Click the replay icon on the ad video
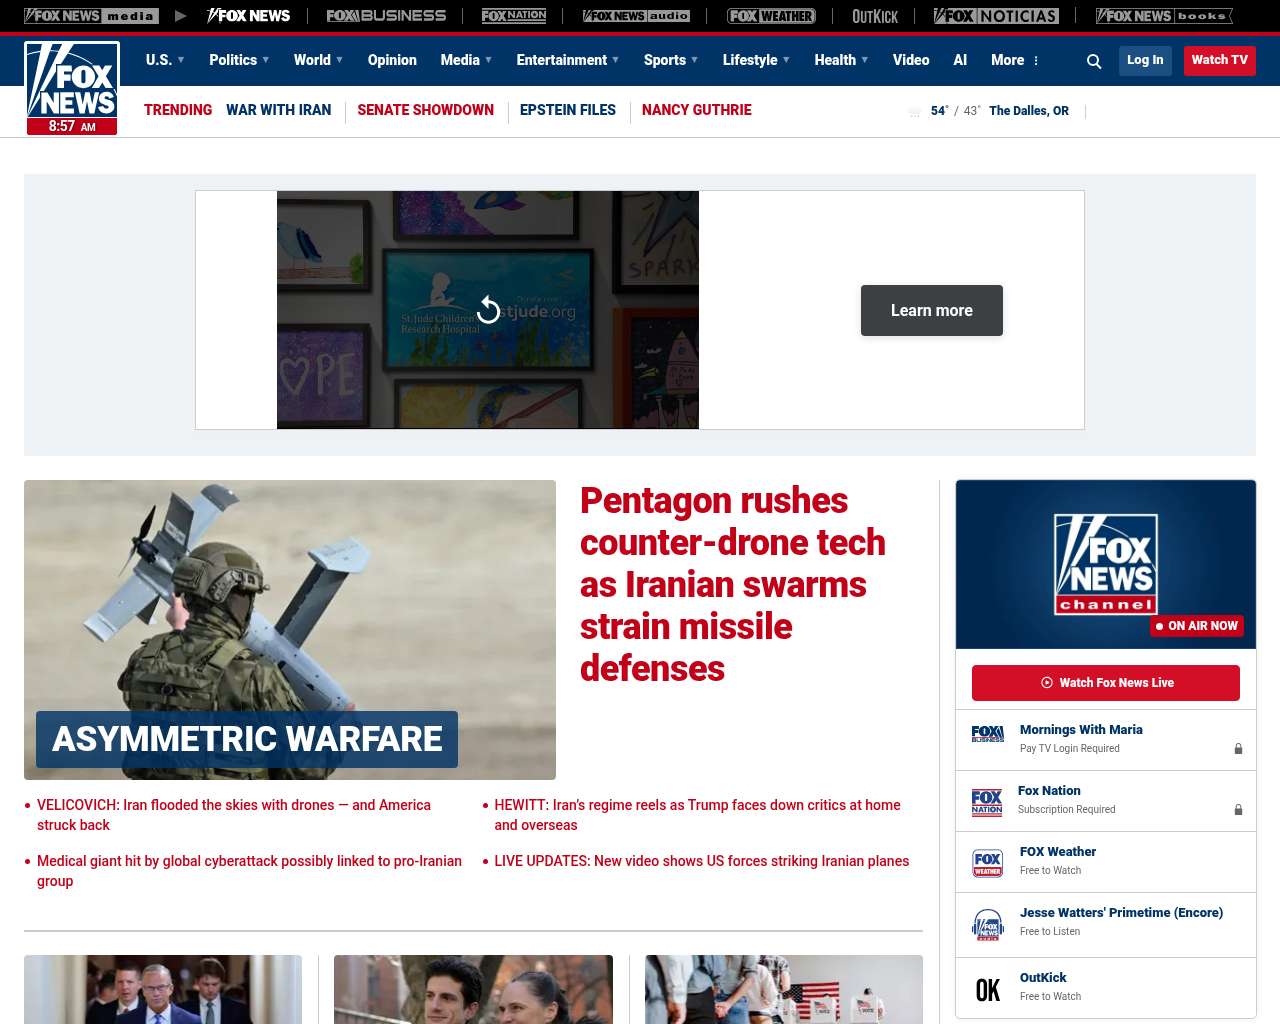The image size is (1280, 1024). (488, 310)
